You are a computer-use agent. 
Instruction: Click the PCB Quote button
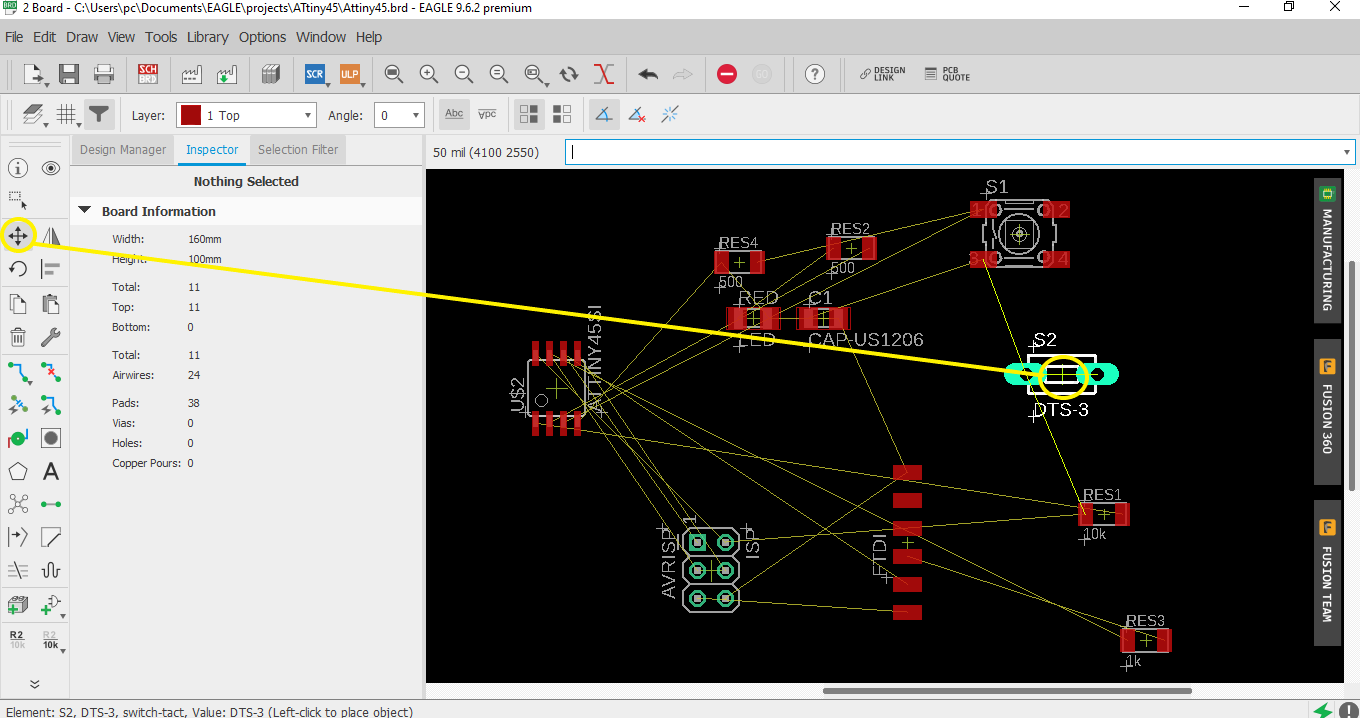[x=947, y=74]
